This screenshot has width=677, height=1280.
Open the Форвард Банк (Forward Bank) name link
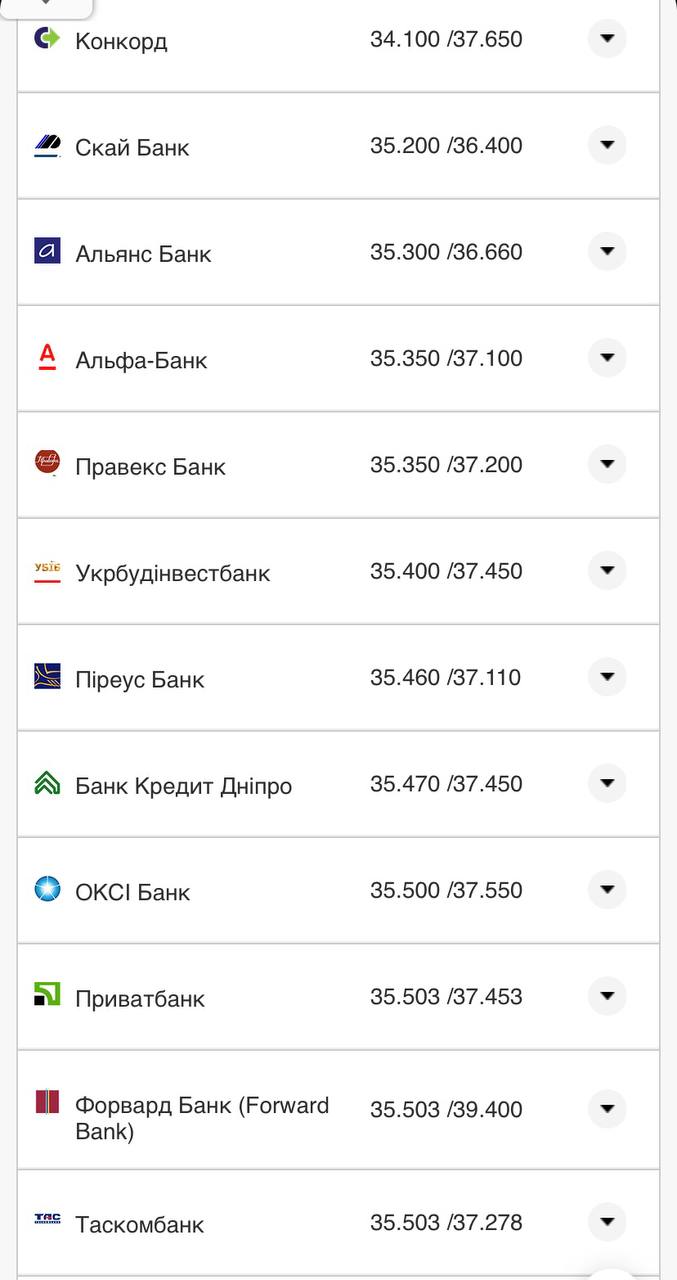(201, 1118)
